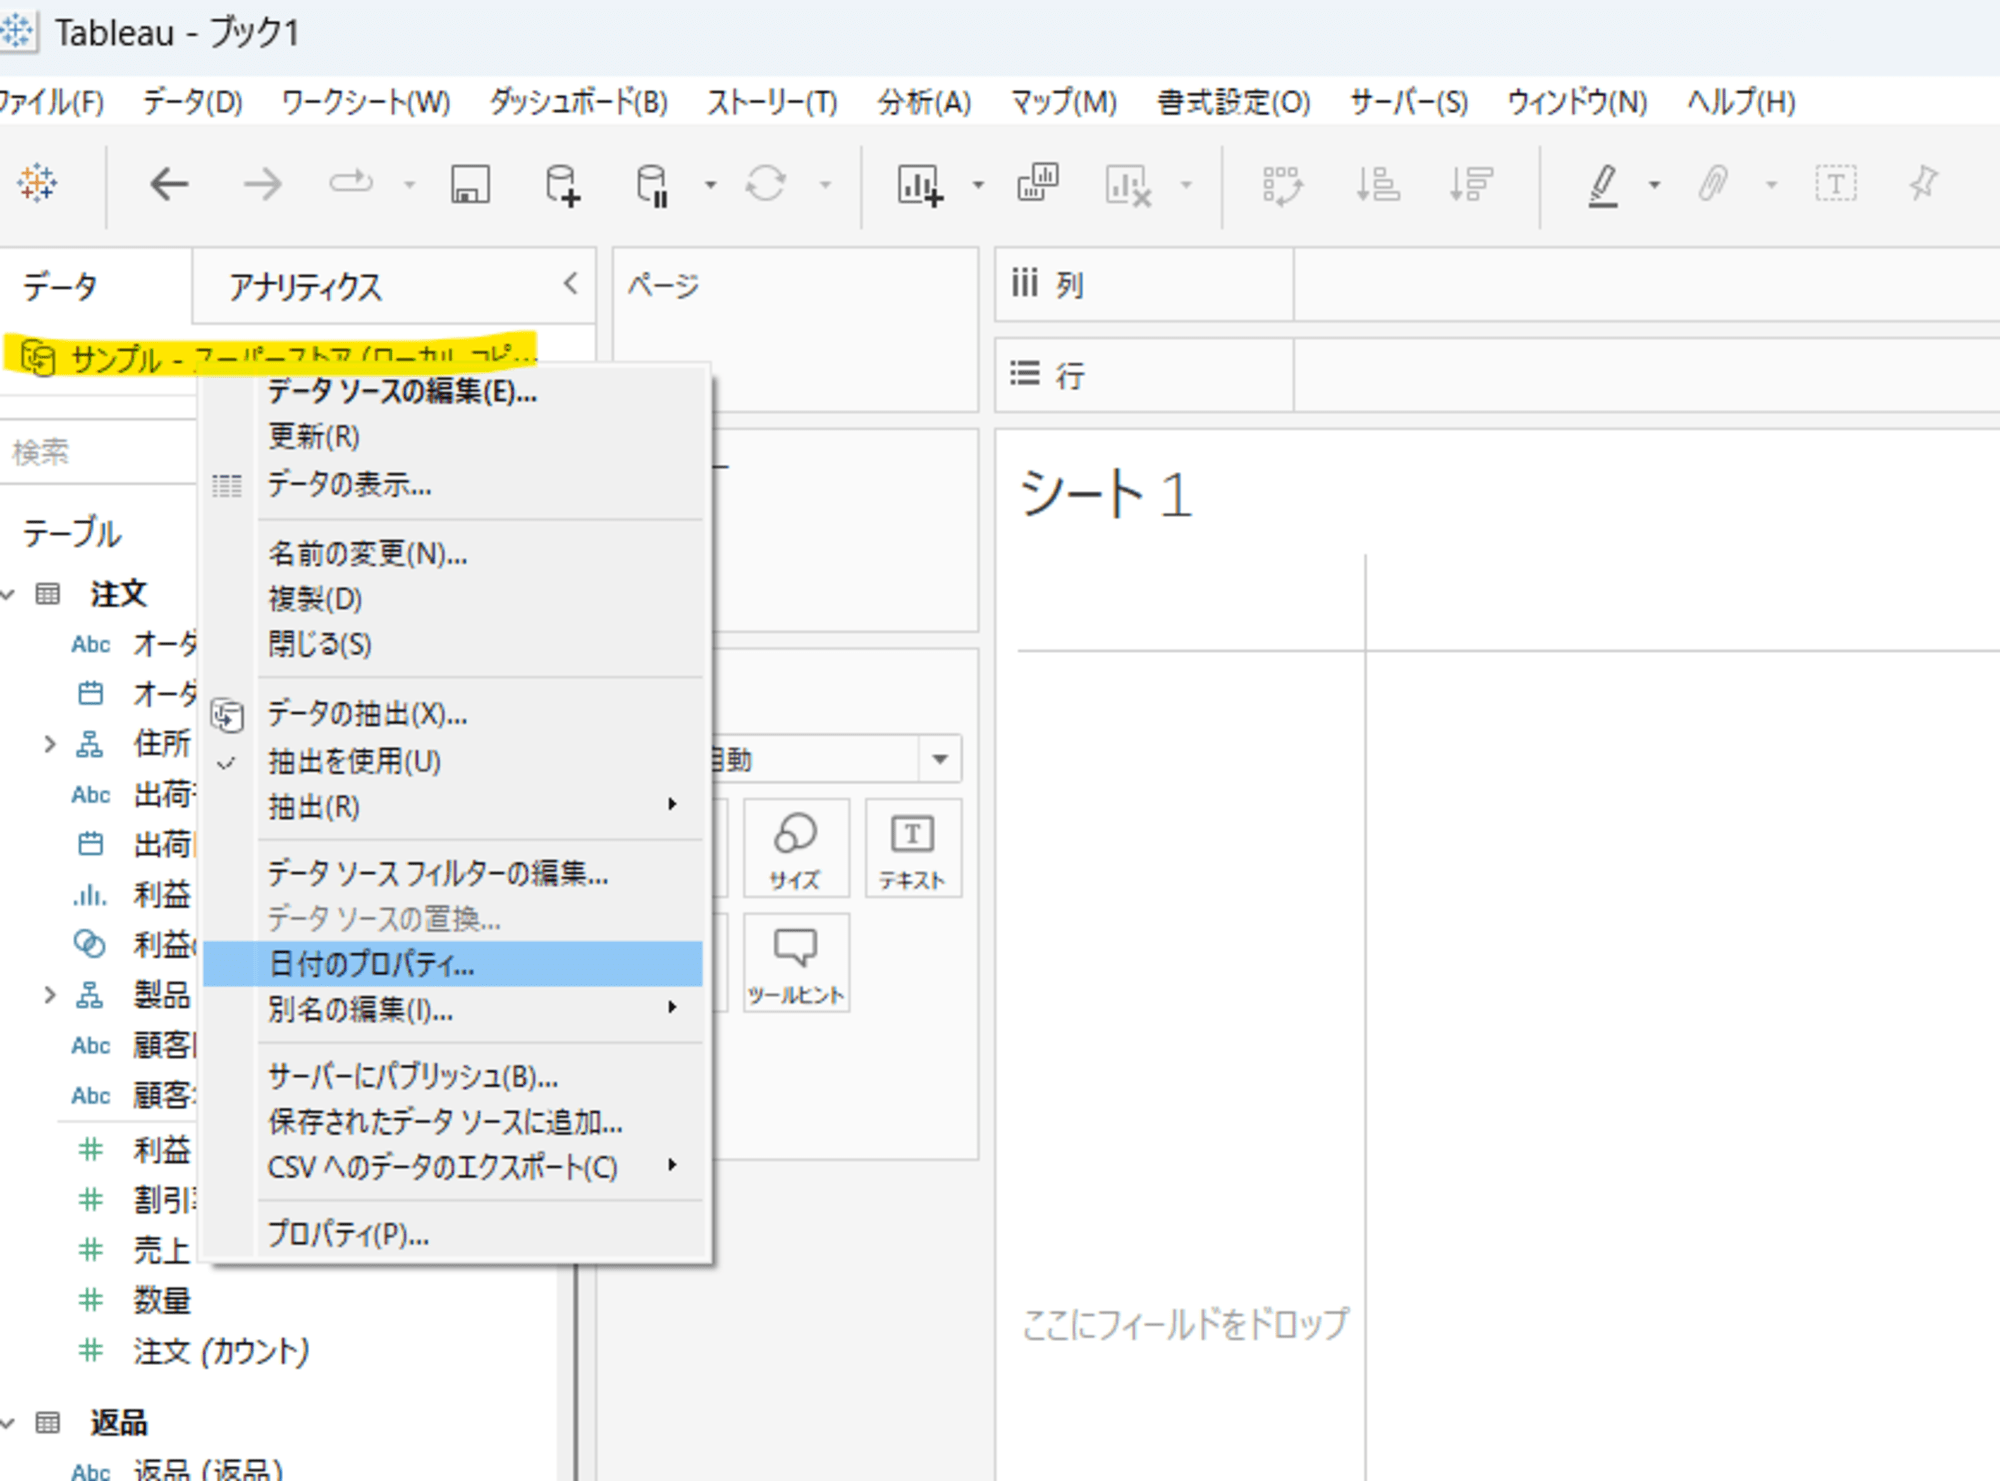Select データ ソースの編集(E)... menu item

click(x=453, y=391)
